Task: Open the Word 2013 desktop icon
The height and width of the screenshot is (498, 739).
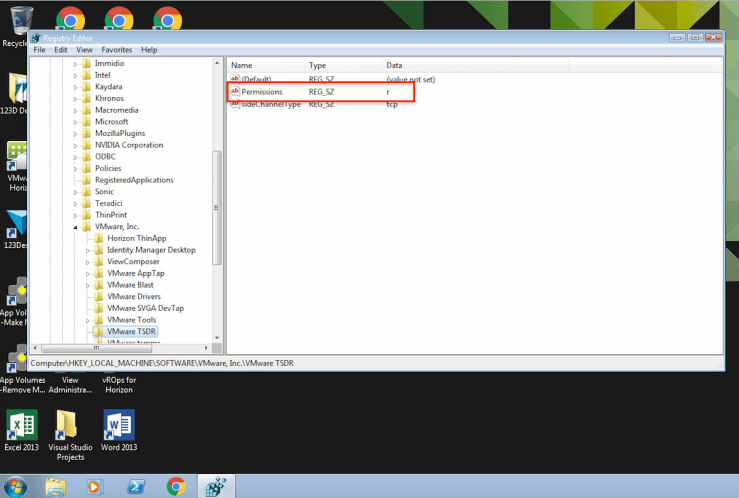Action: tap(119, 427)
